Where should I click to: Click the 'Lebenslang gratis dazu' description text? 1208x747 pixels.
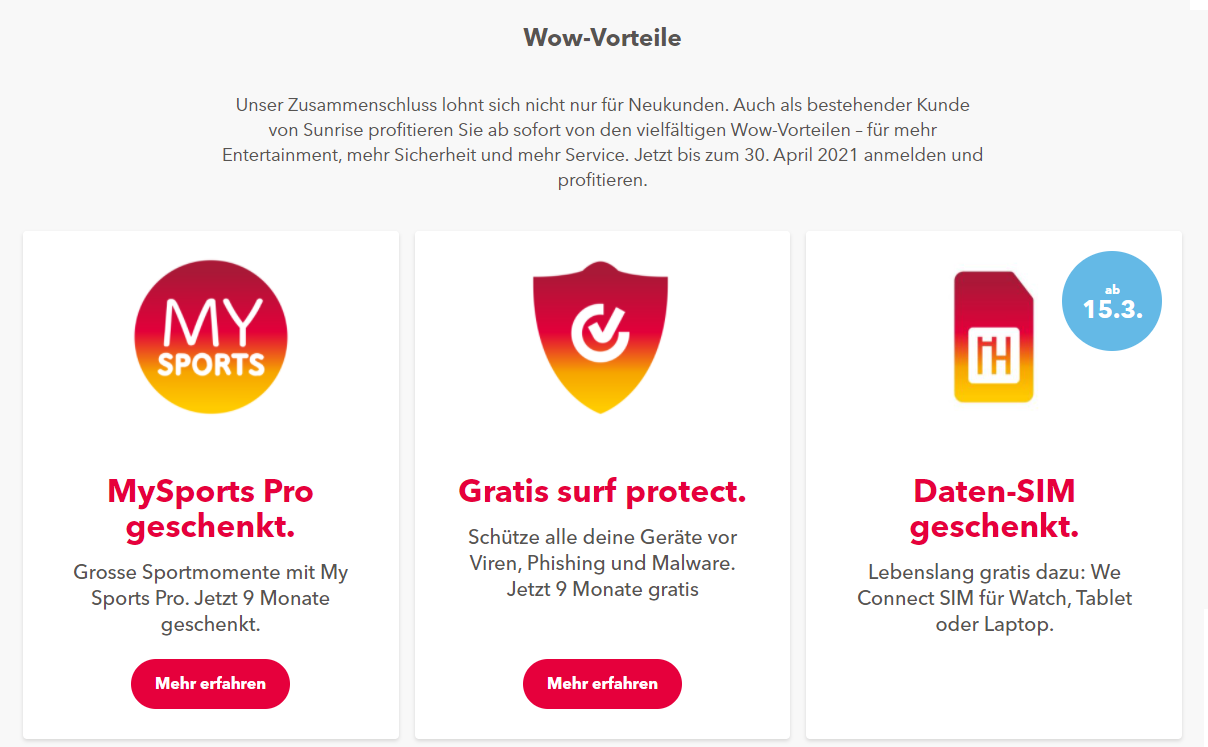(x=994, y=598)
